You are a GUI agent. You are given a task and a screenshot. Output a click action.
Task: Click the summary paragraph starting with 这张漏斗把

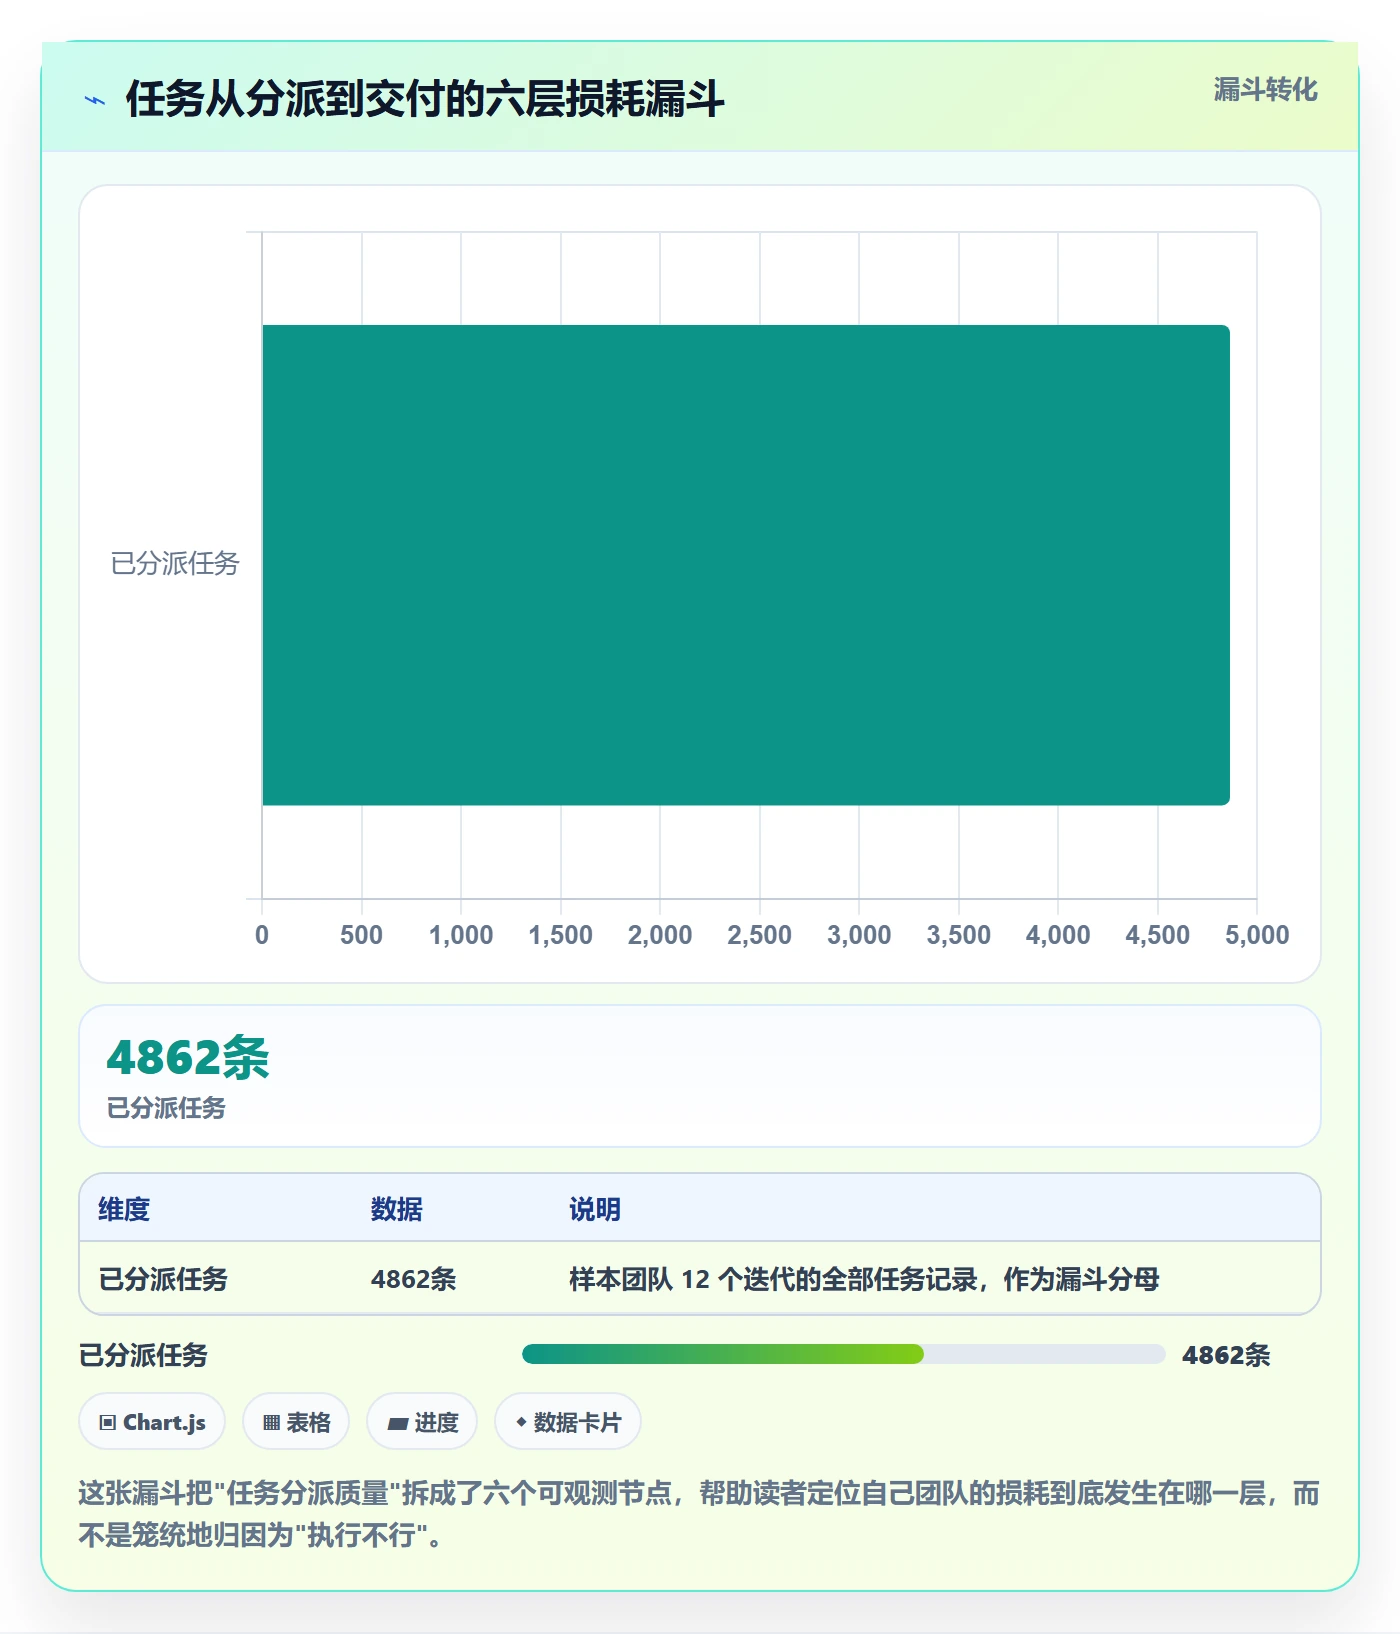pos(699,1514)
